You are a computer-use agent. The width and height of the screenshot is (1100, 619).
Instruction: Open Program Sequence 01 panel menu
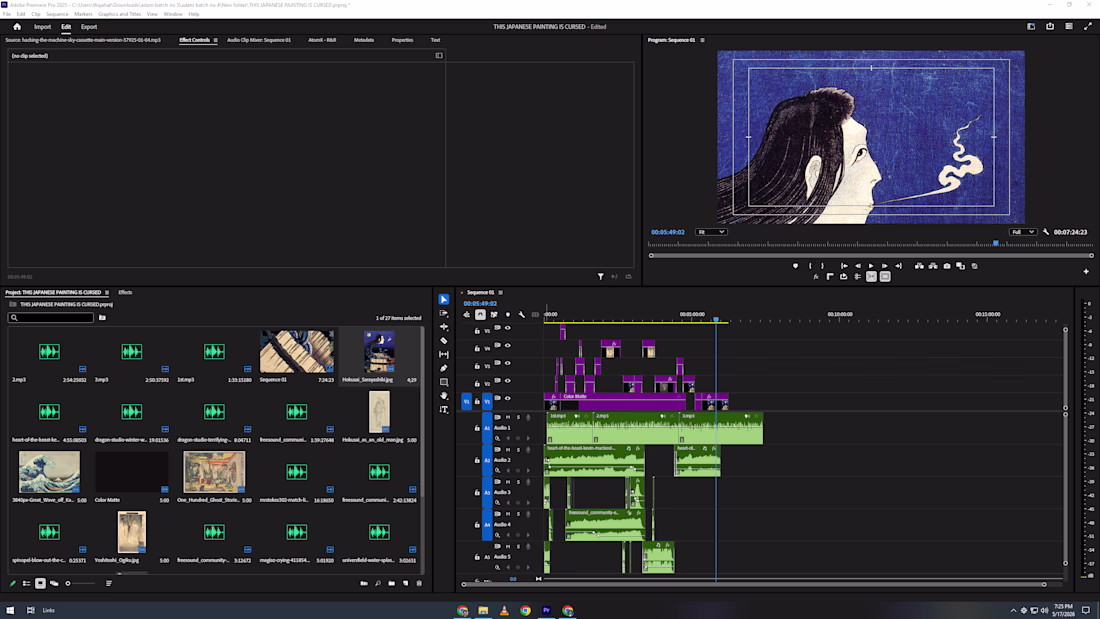[702, 40]
